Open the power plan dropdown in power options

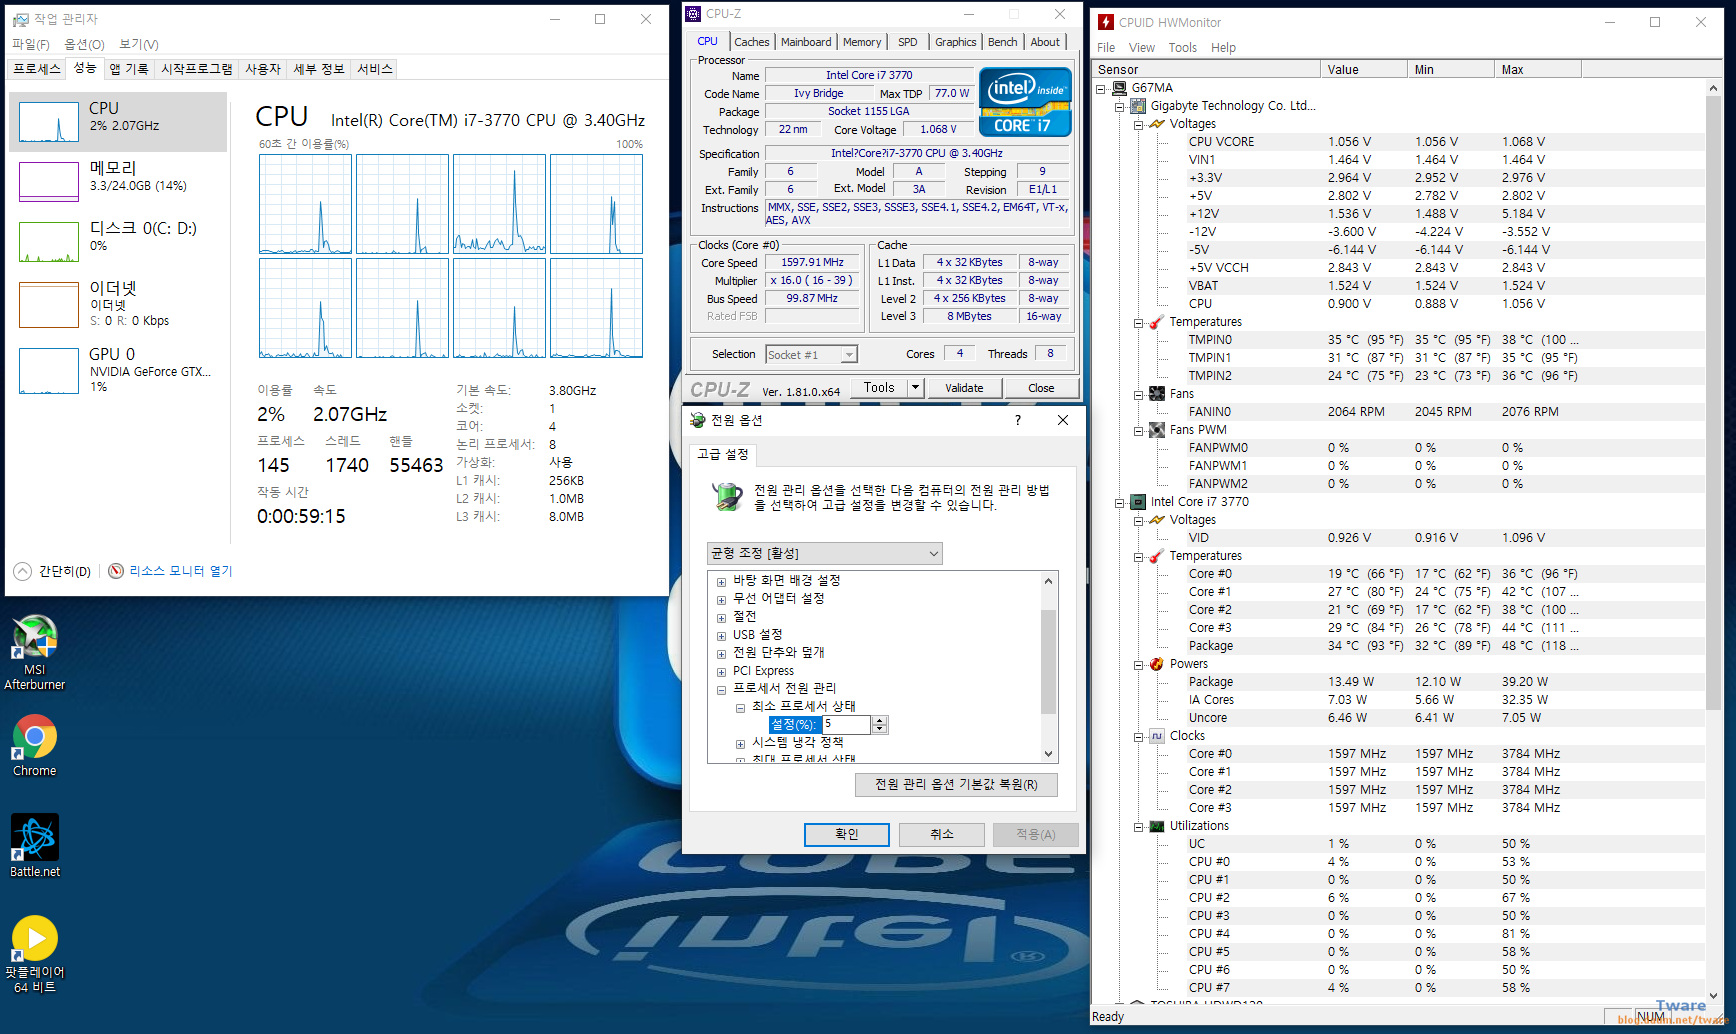(825, 553)
